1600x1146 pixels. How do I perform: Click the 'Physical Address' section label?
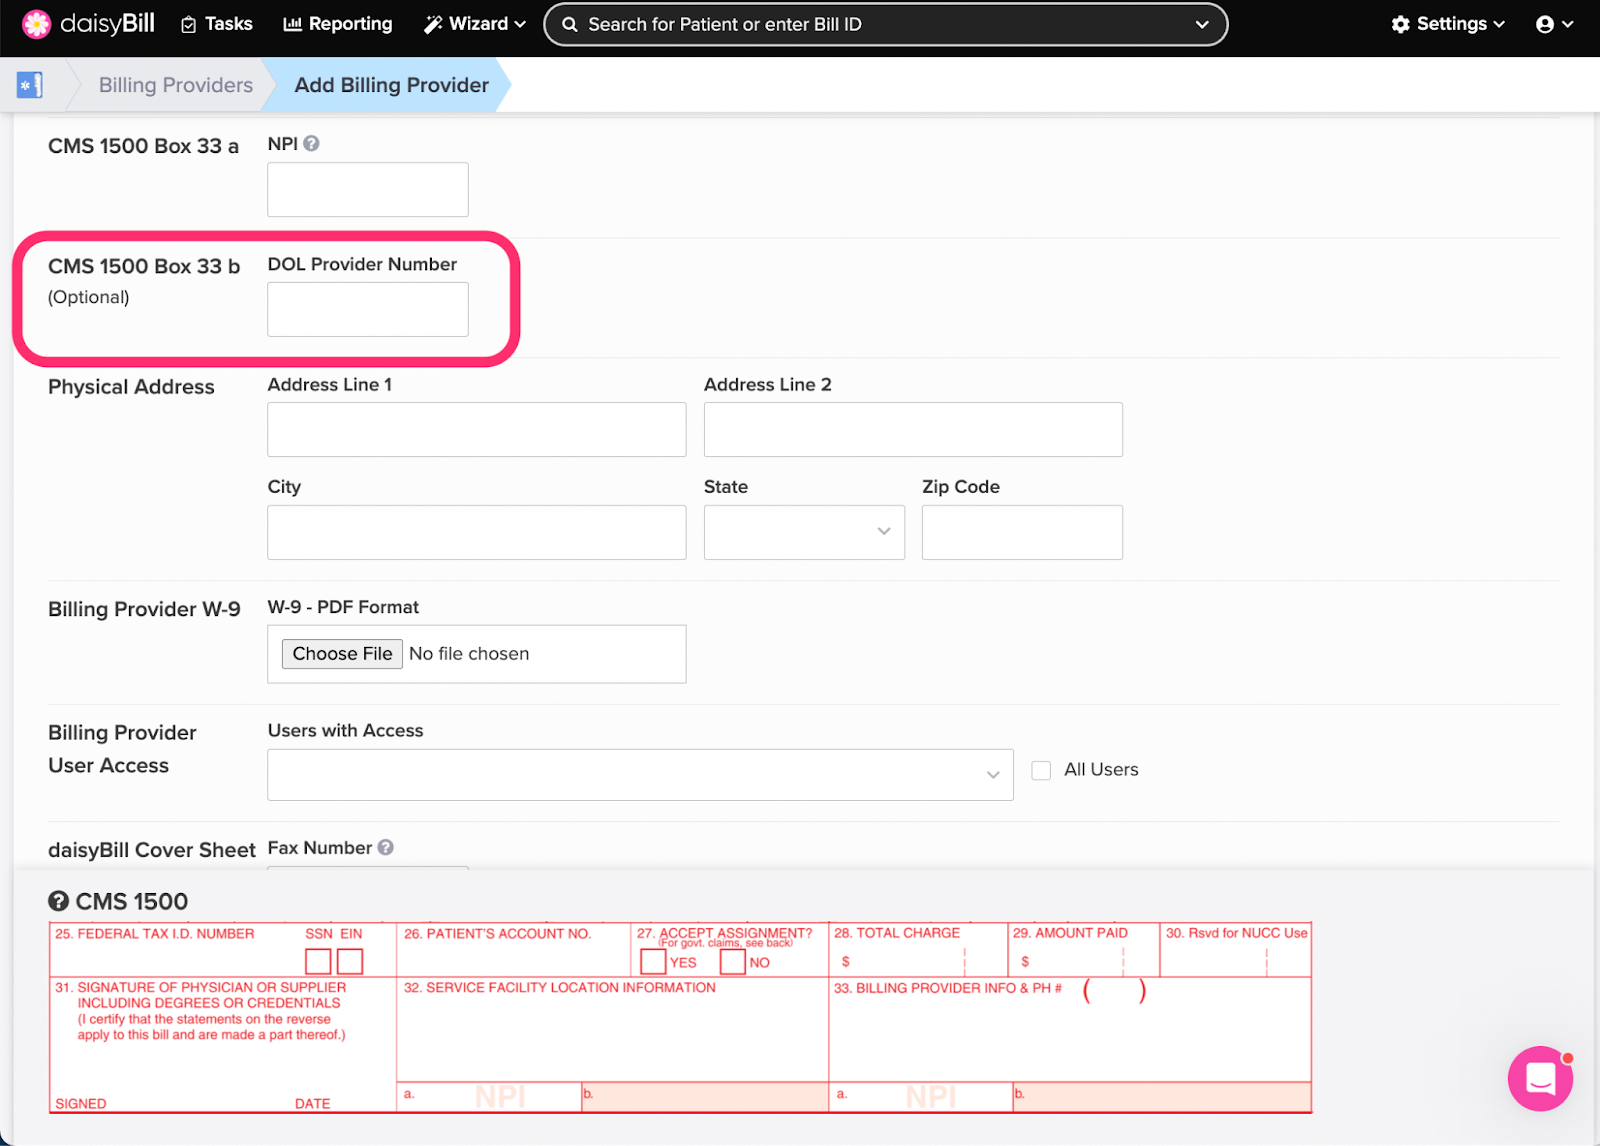131,387
